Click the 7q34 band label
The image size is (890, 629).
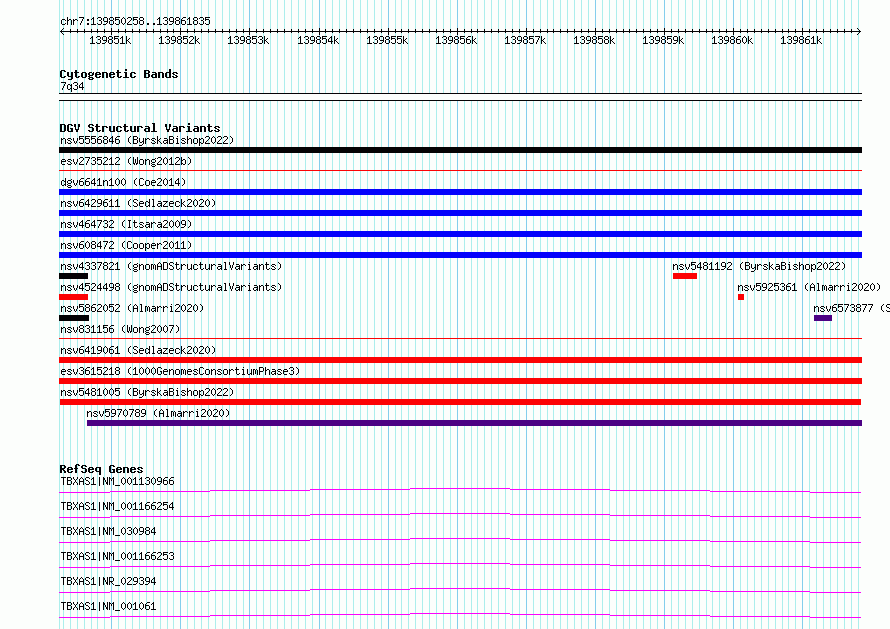tap(72, 86)
